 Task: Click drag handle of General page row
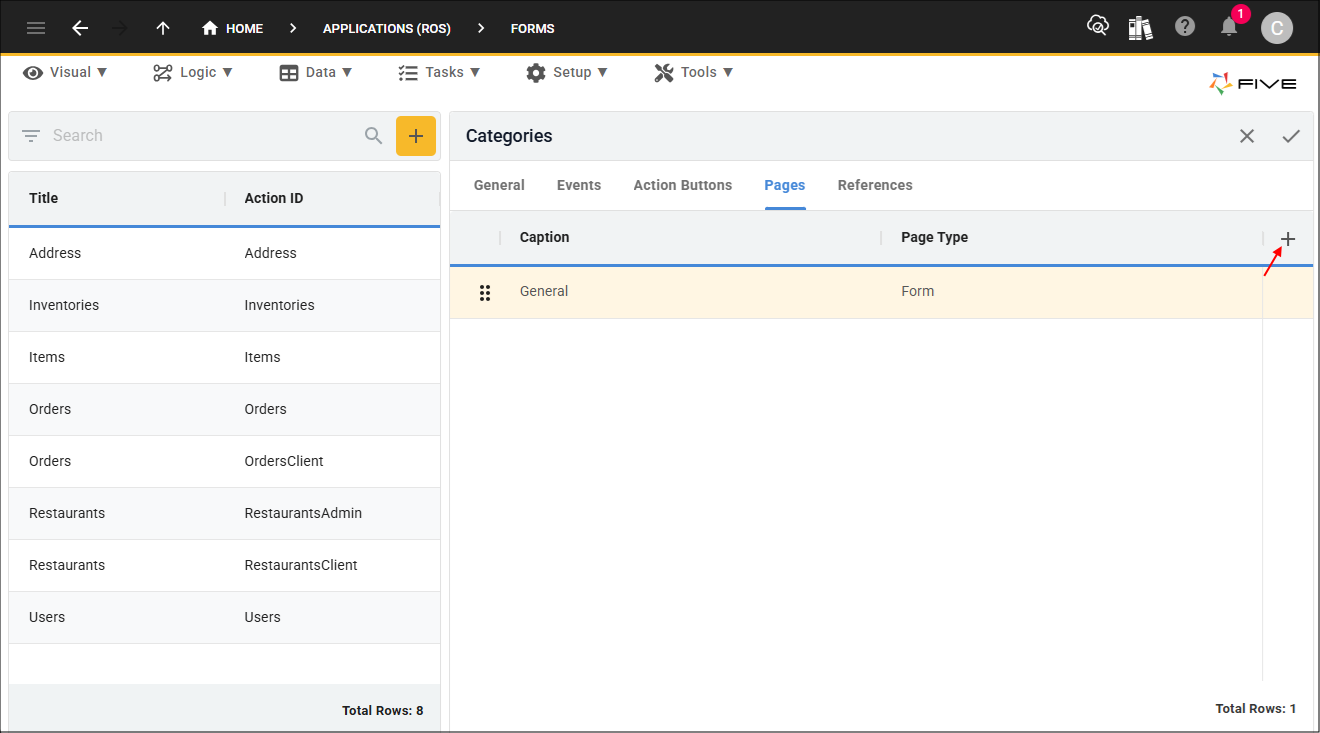485,292
